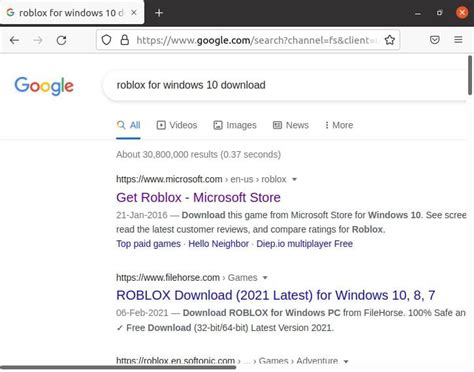Expand dropdown arrow next to filehorse.com URL
Screen dimensions: 474x372
(x=265, y=278)
